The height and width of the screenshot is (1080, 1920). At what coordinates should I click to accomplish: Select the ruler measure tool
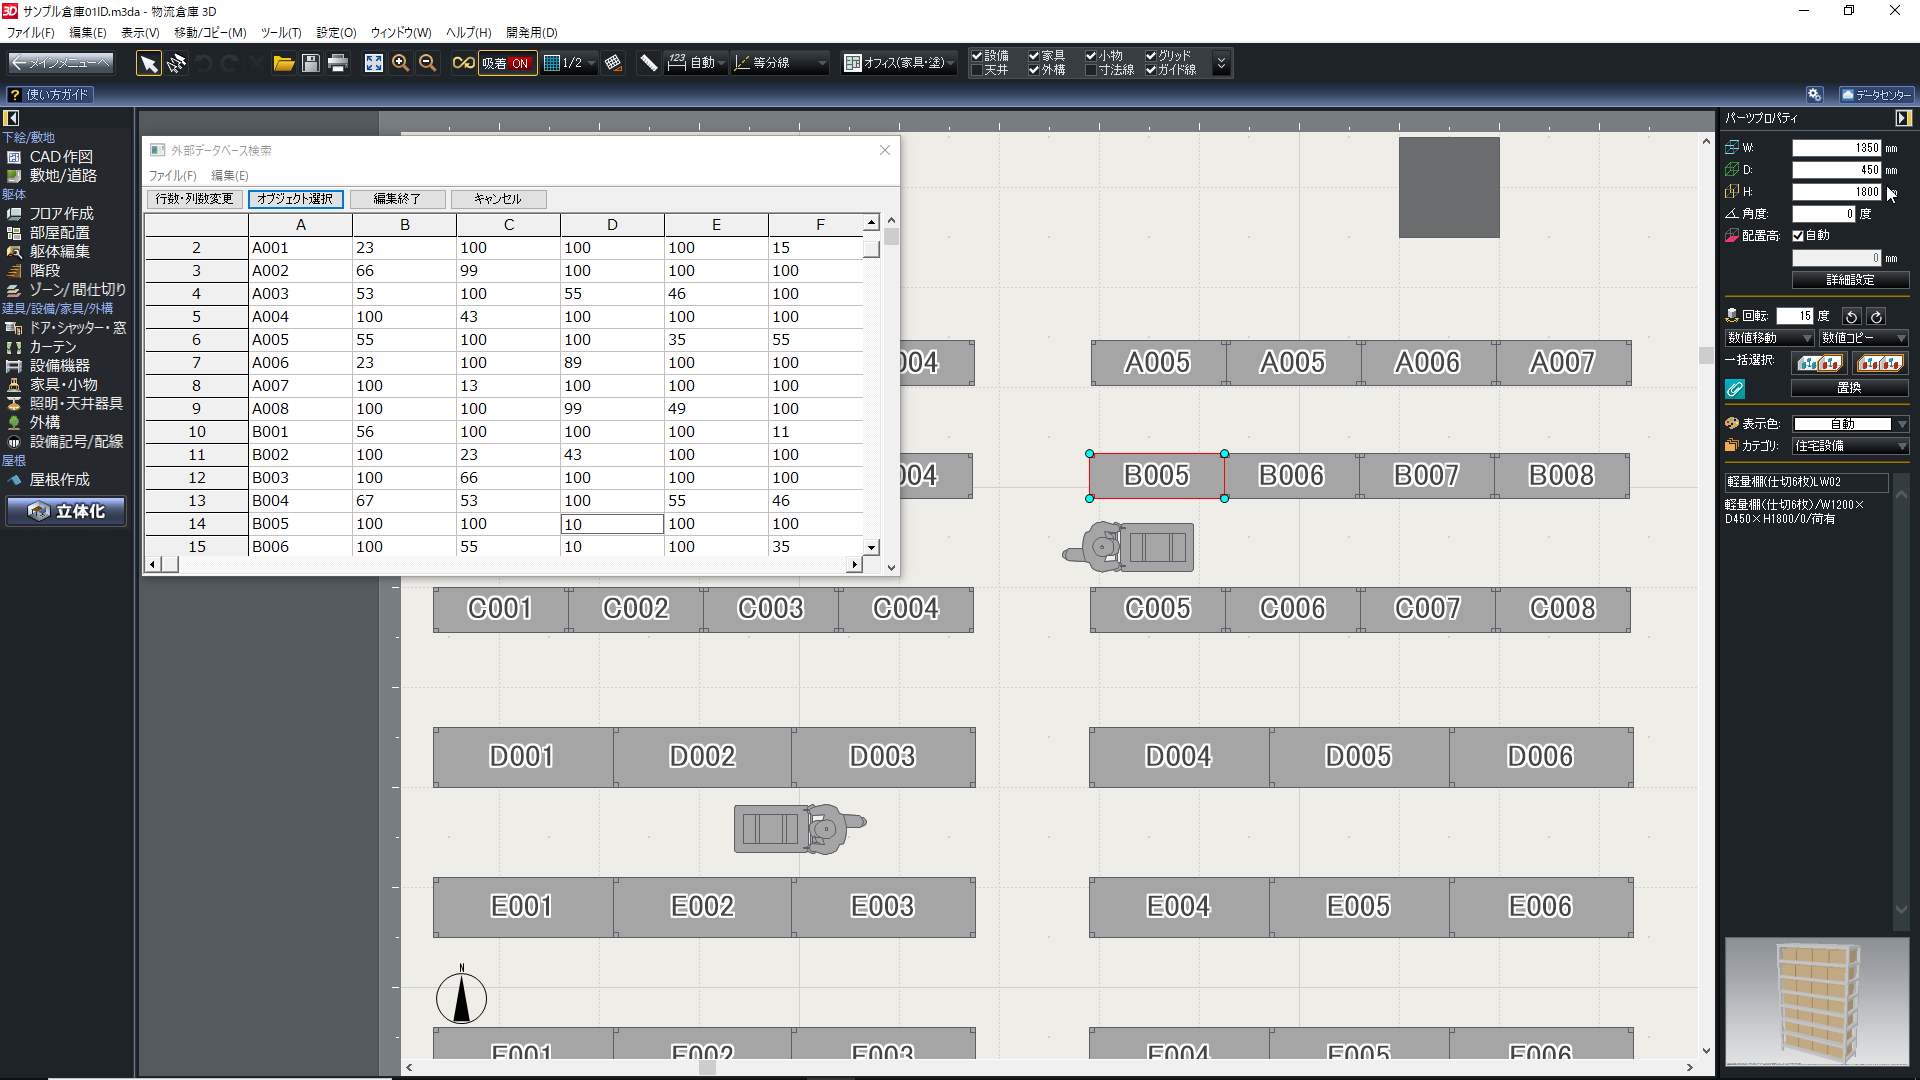[x=649, y=64]
